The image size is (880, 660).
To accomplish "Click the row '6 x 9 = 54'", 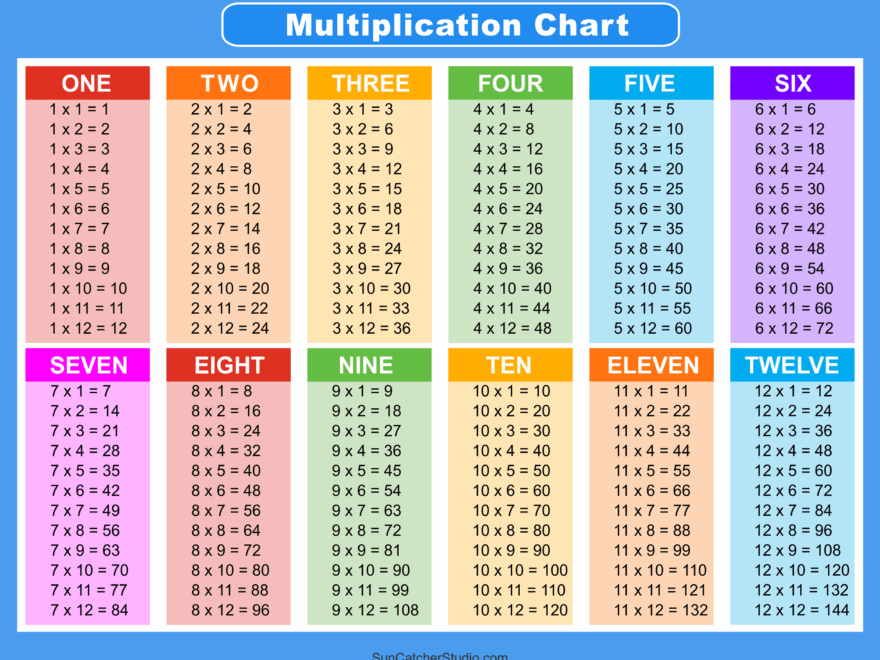I will click(789, 268).
